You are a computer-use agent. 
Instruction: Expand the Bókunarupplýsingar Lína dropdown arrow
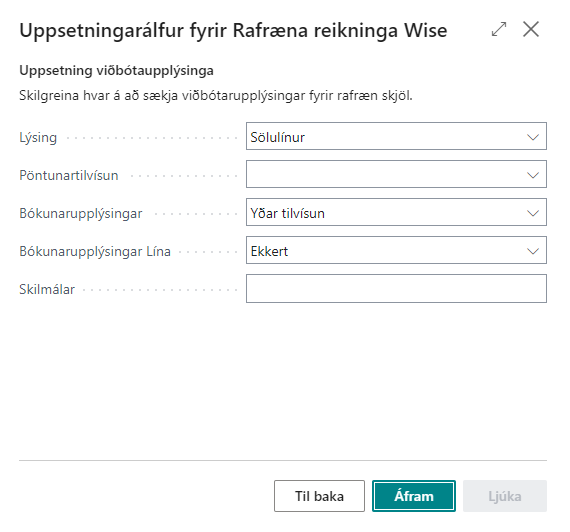point(533,251)
